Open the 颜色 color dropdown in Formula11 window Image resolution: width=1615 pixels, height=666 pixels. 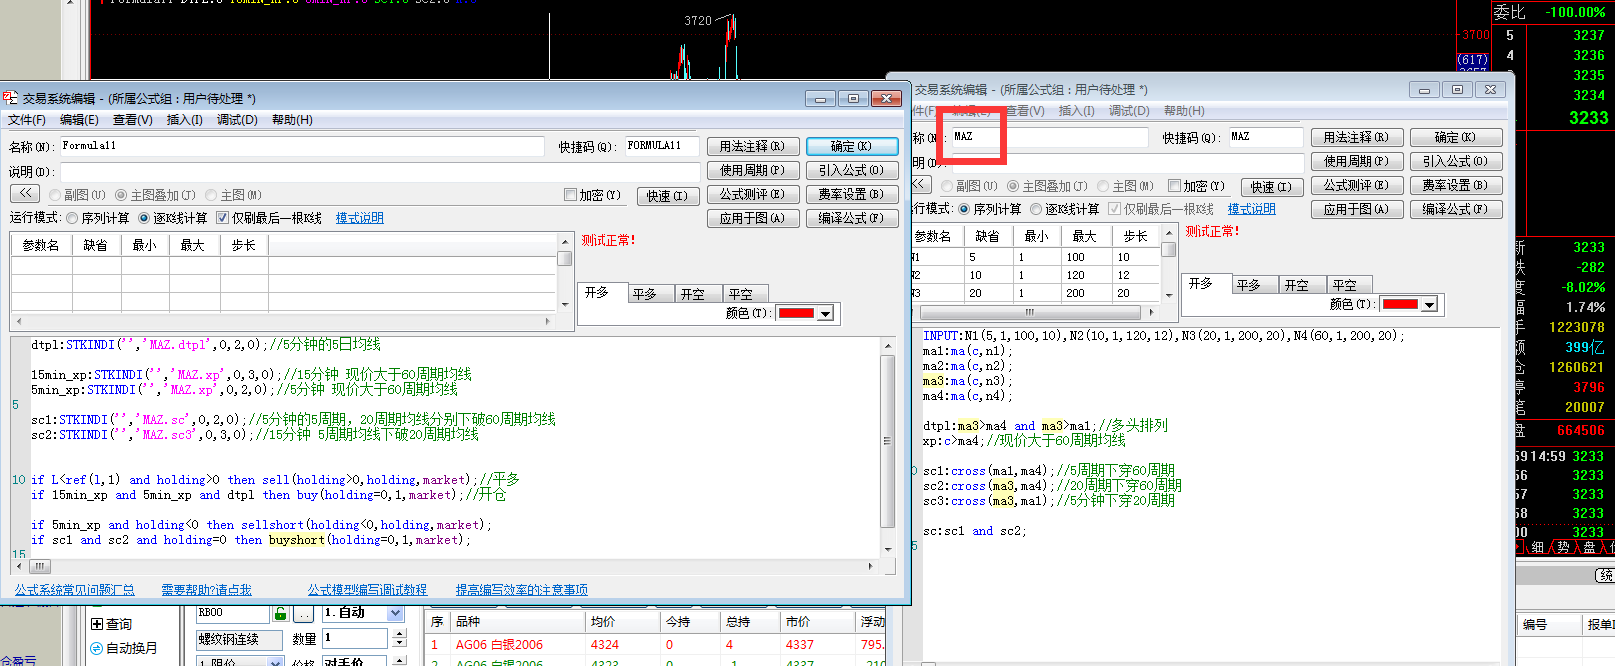coord(825,314)
